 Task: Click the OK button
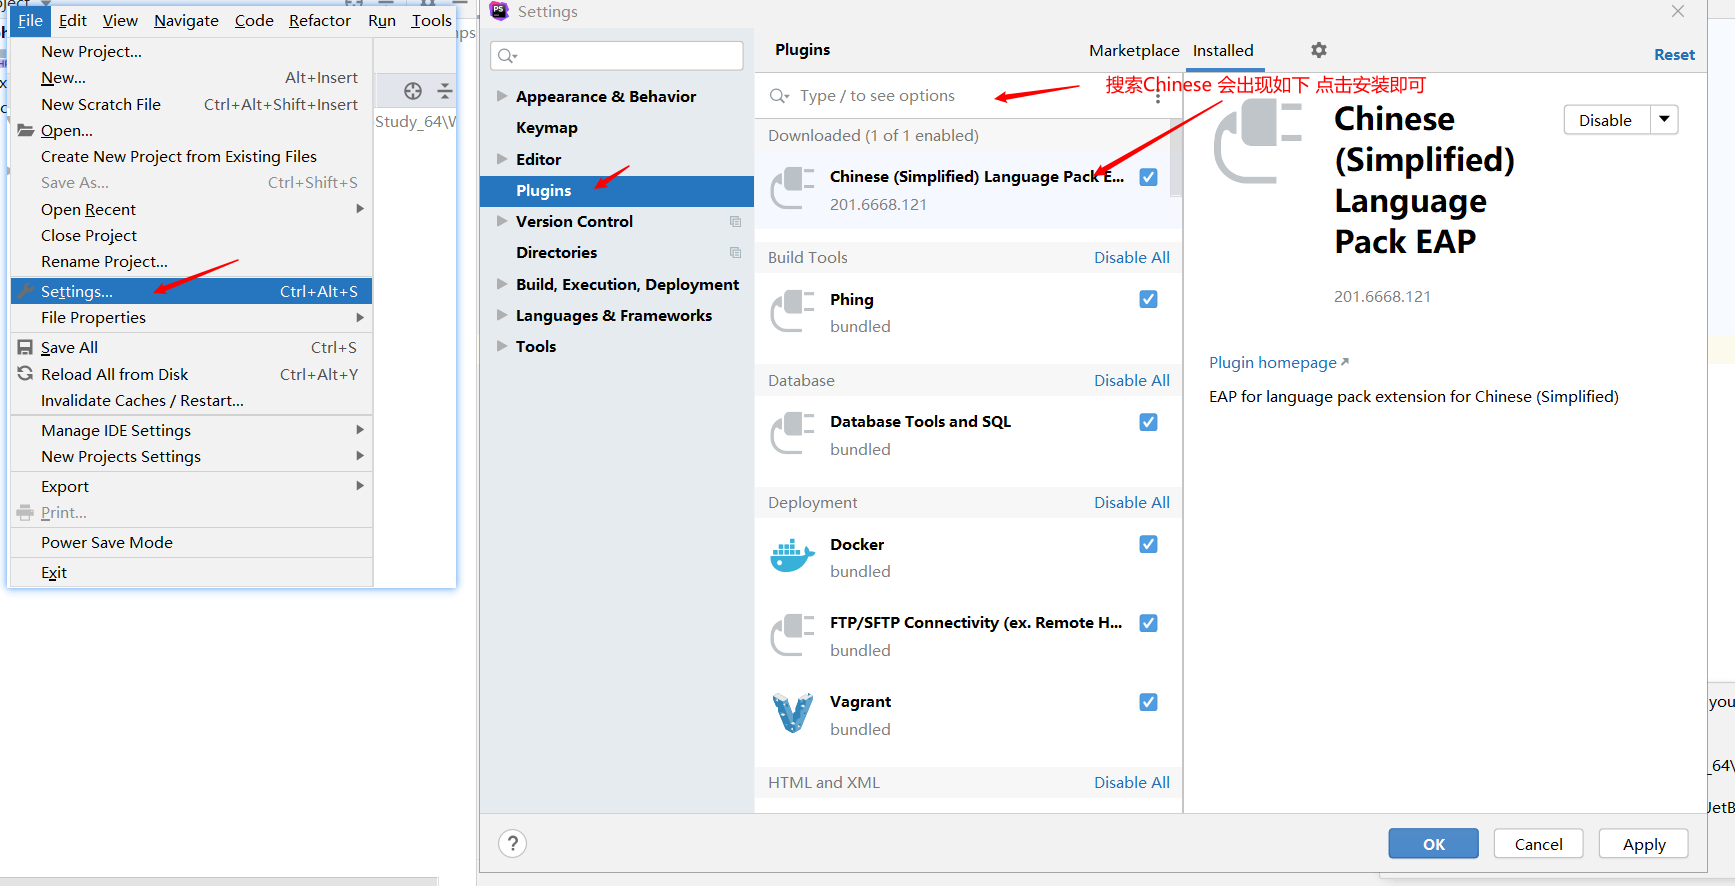[1433, 844]
